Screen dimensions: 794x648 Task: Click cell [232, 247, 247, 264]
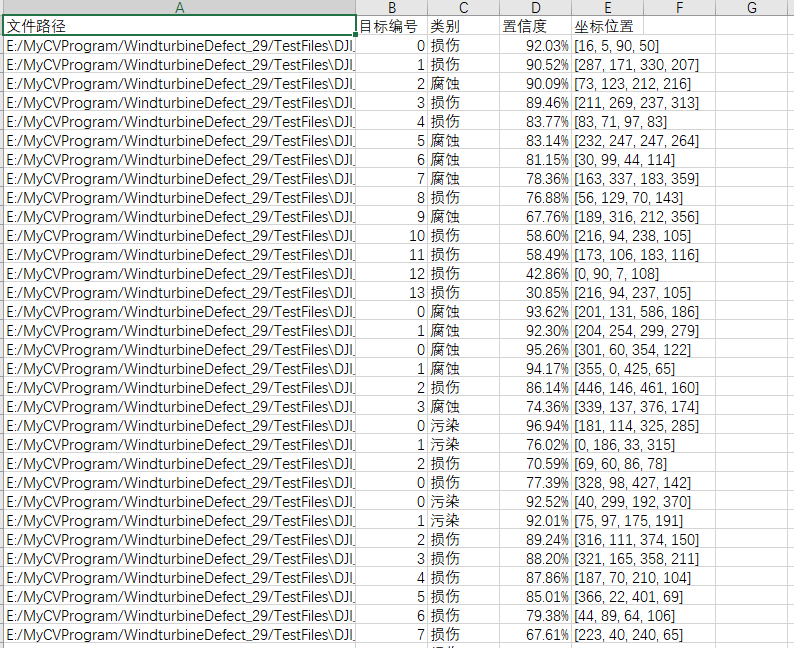608,141
